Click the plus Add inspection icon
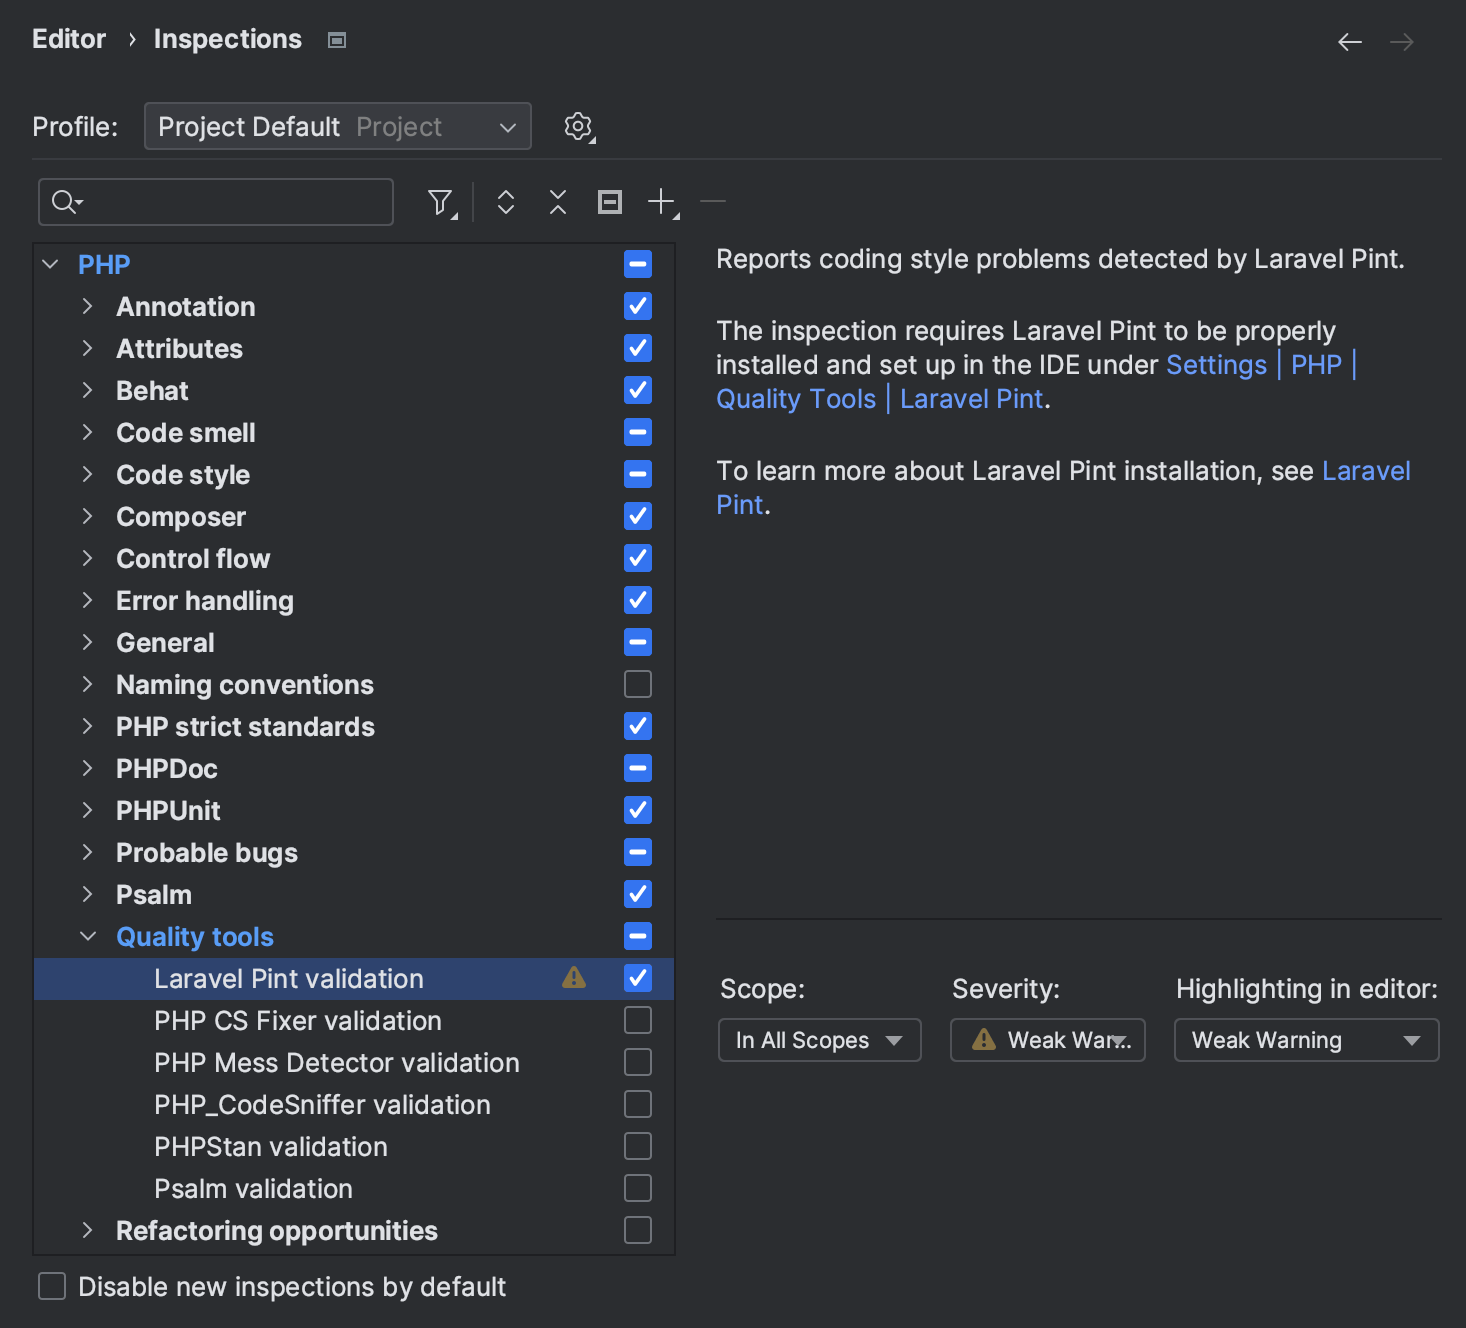Viewport: 1466px width, 1328px height. click(661, 202)
